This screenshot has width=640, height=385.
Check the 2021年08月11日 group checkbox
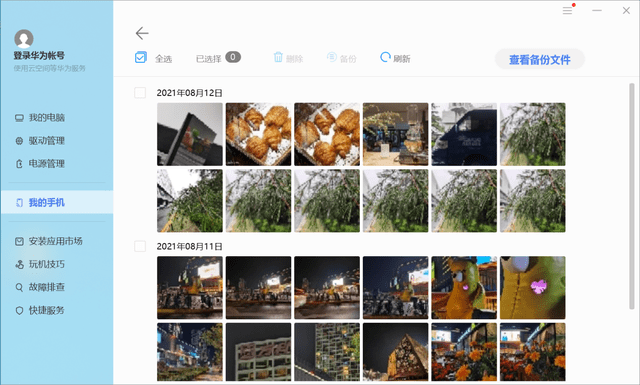click(140, 246)
